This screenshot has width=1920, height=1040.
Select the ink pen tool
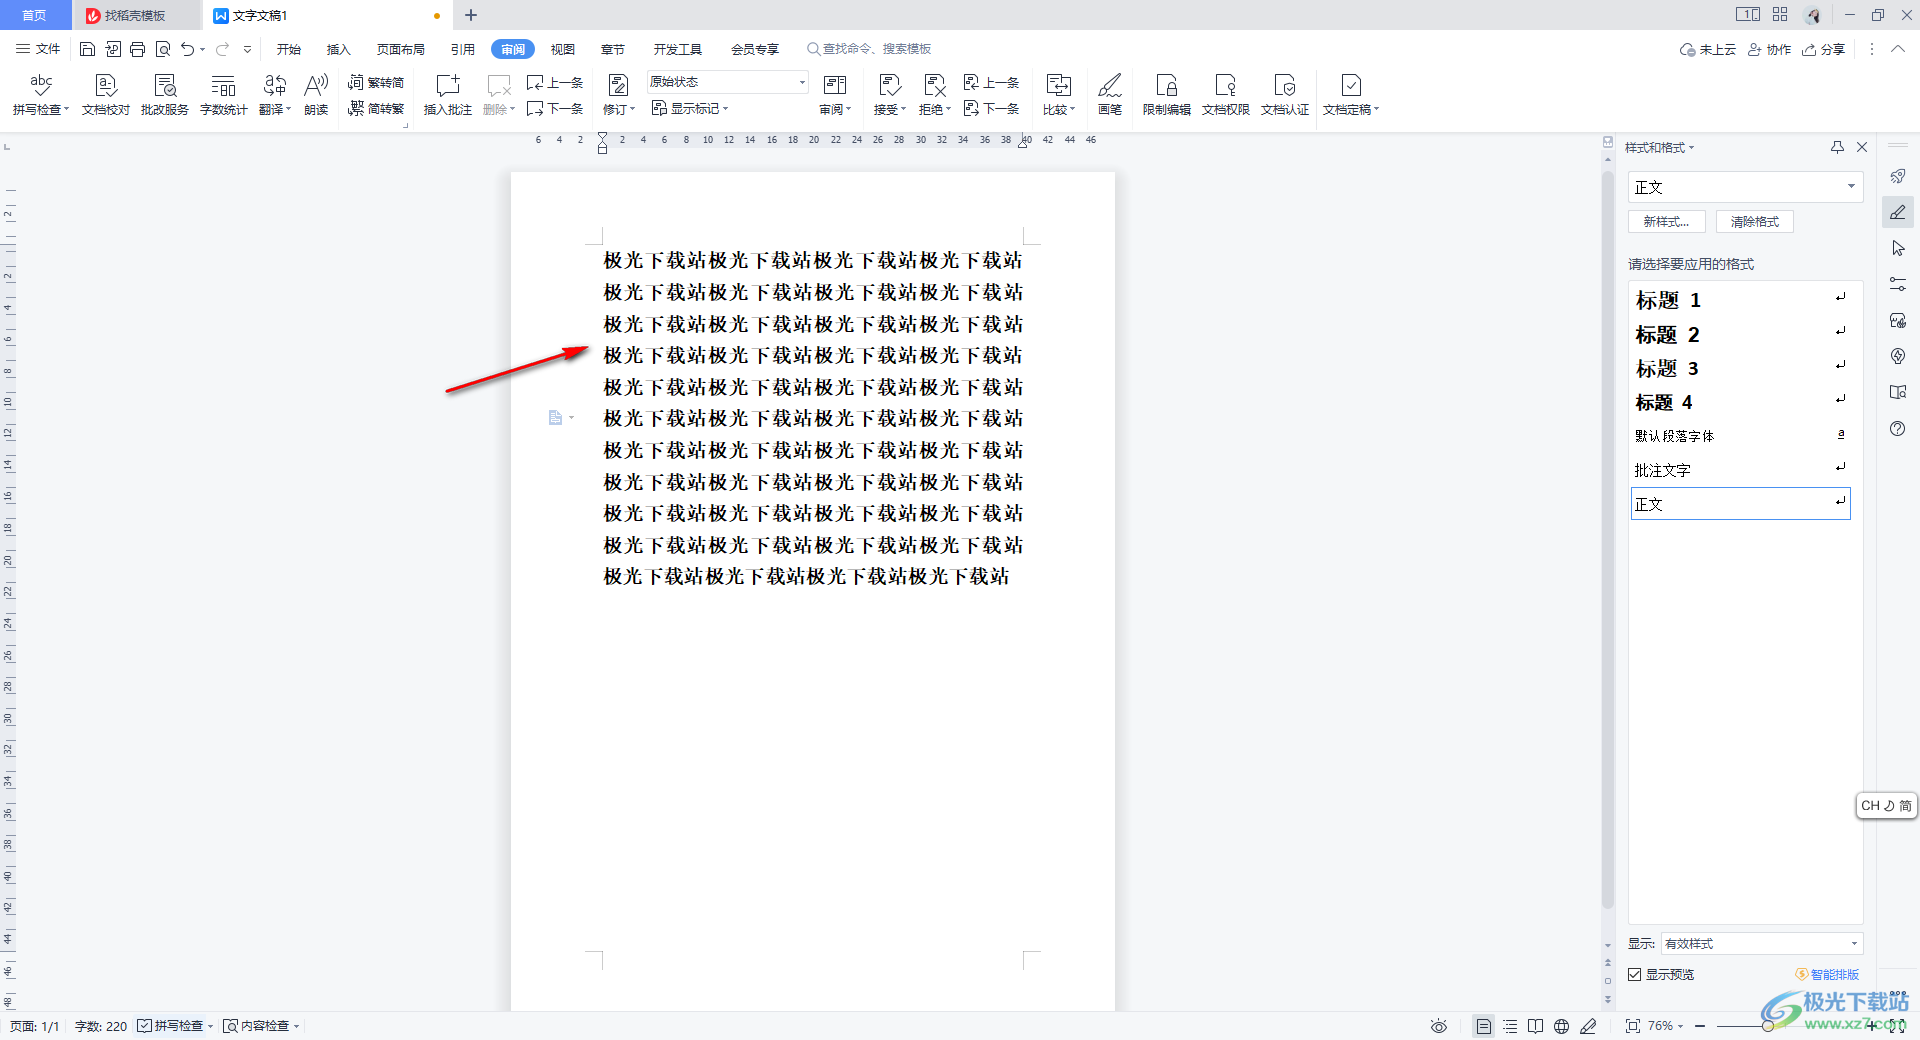point(1110,95)
